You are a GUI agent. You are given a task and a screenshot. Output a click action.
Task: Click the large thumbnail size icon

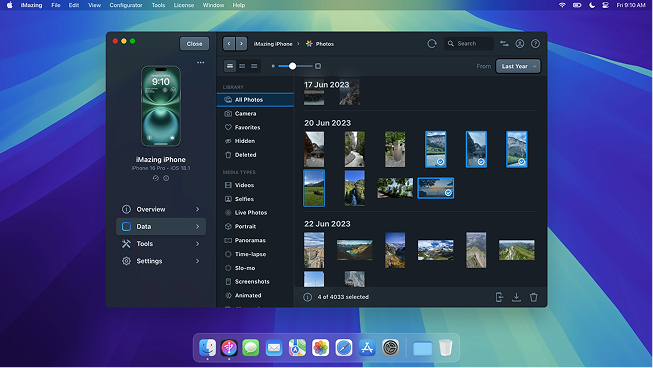(x=318, y=66)
